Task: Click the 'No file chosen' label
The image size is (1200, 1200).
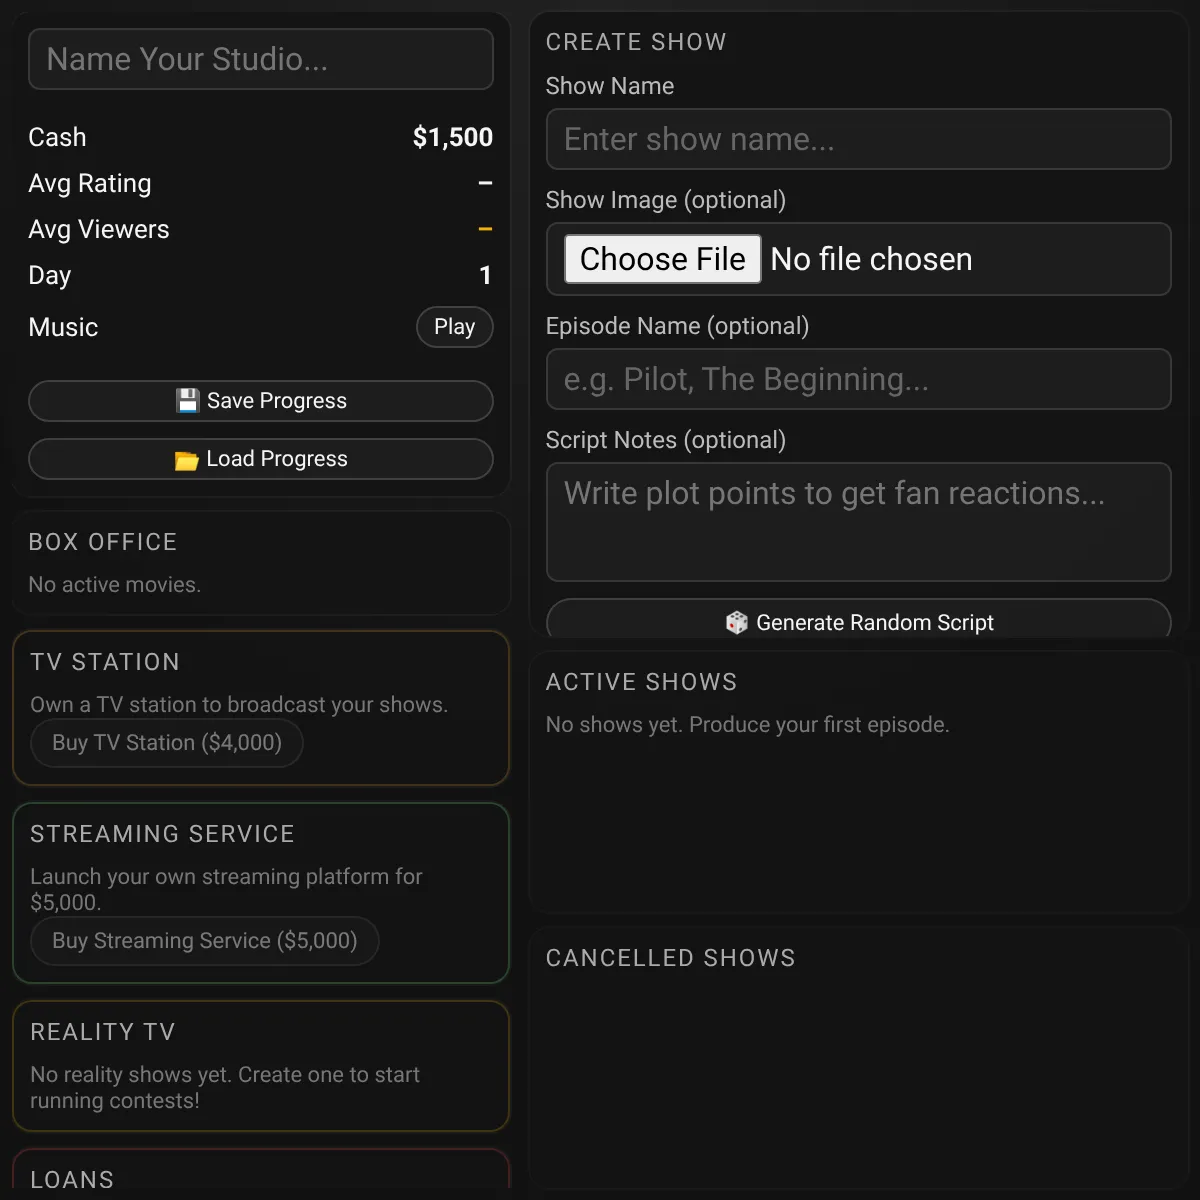Action: point(871,259)
